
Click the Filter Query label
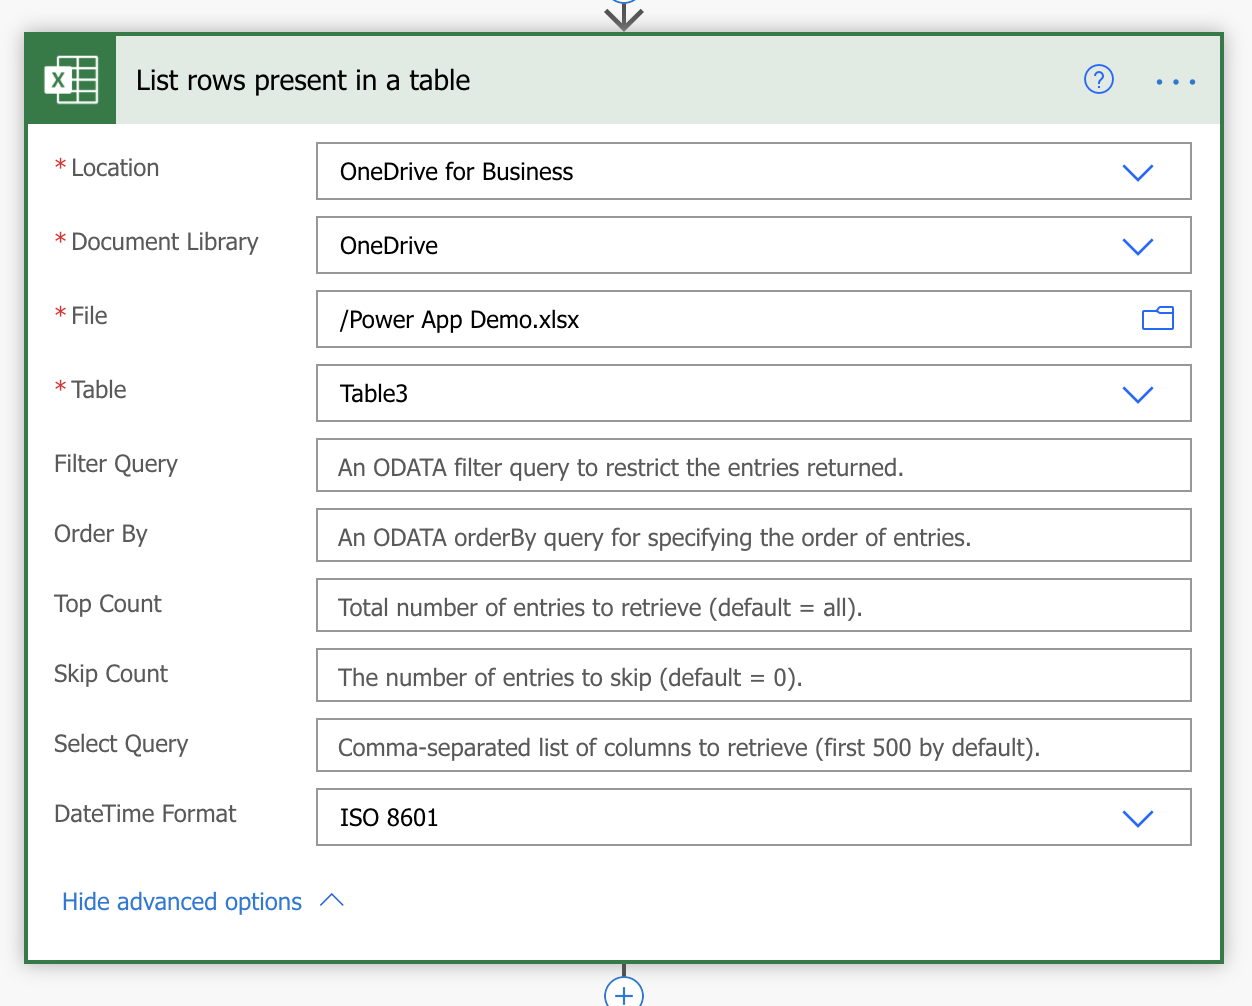click(x=116, y=464)
